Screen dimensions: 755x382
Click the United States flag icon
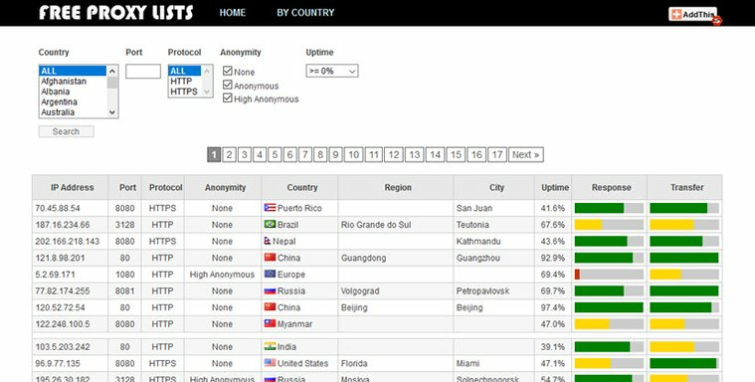point(270,362)
